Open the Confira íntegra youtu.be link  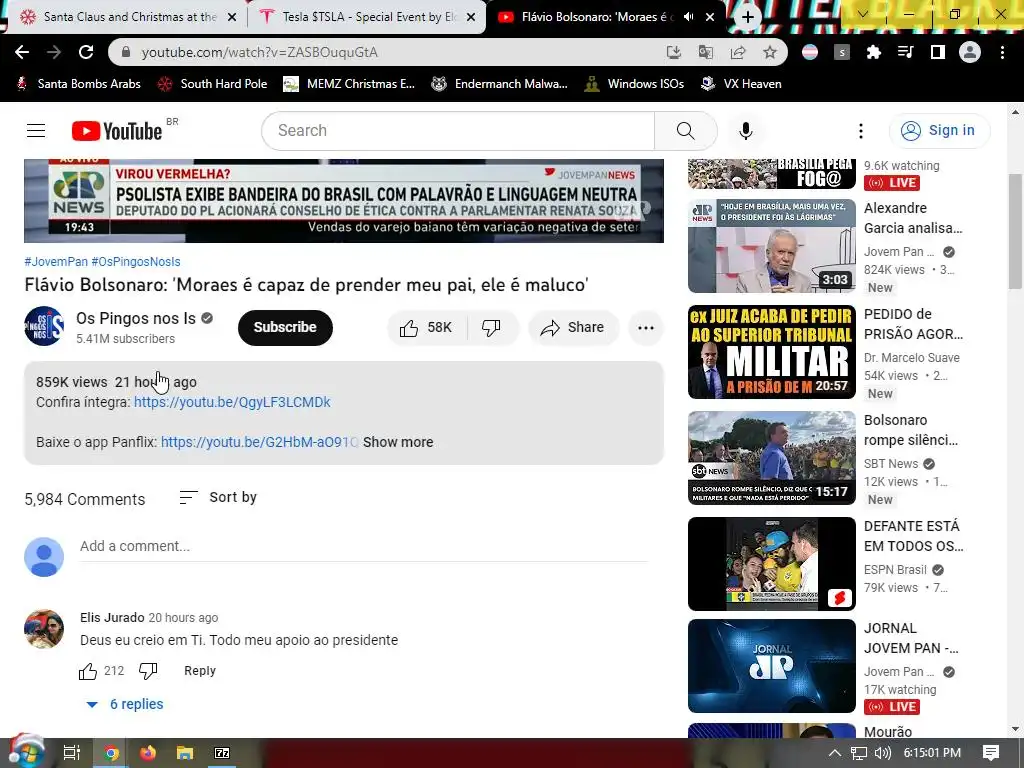coord(232,402)
